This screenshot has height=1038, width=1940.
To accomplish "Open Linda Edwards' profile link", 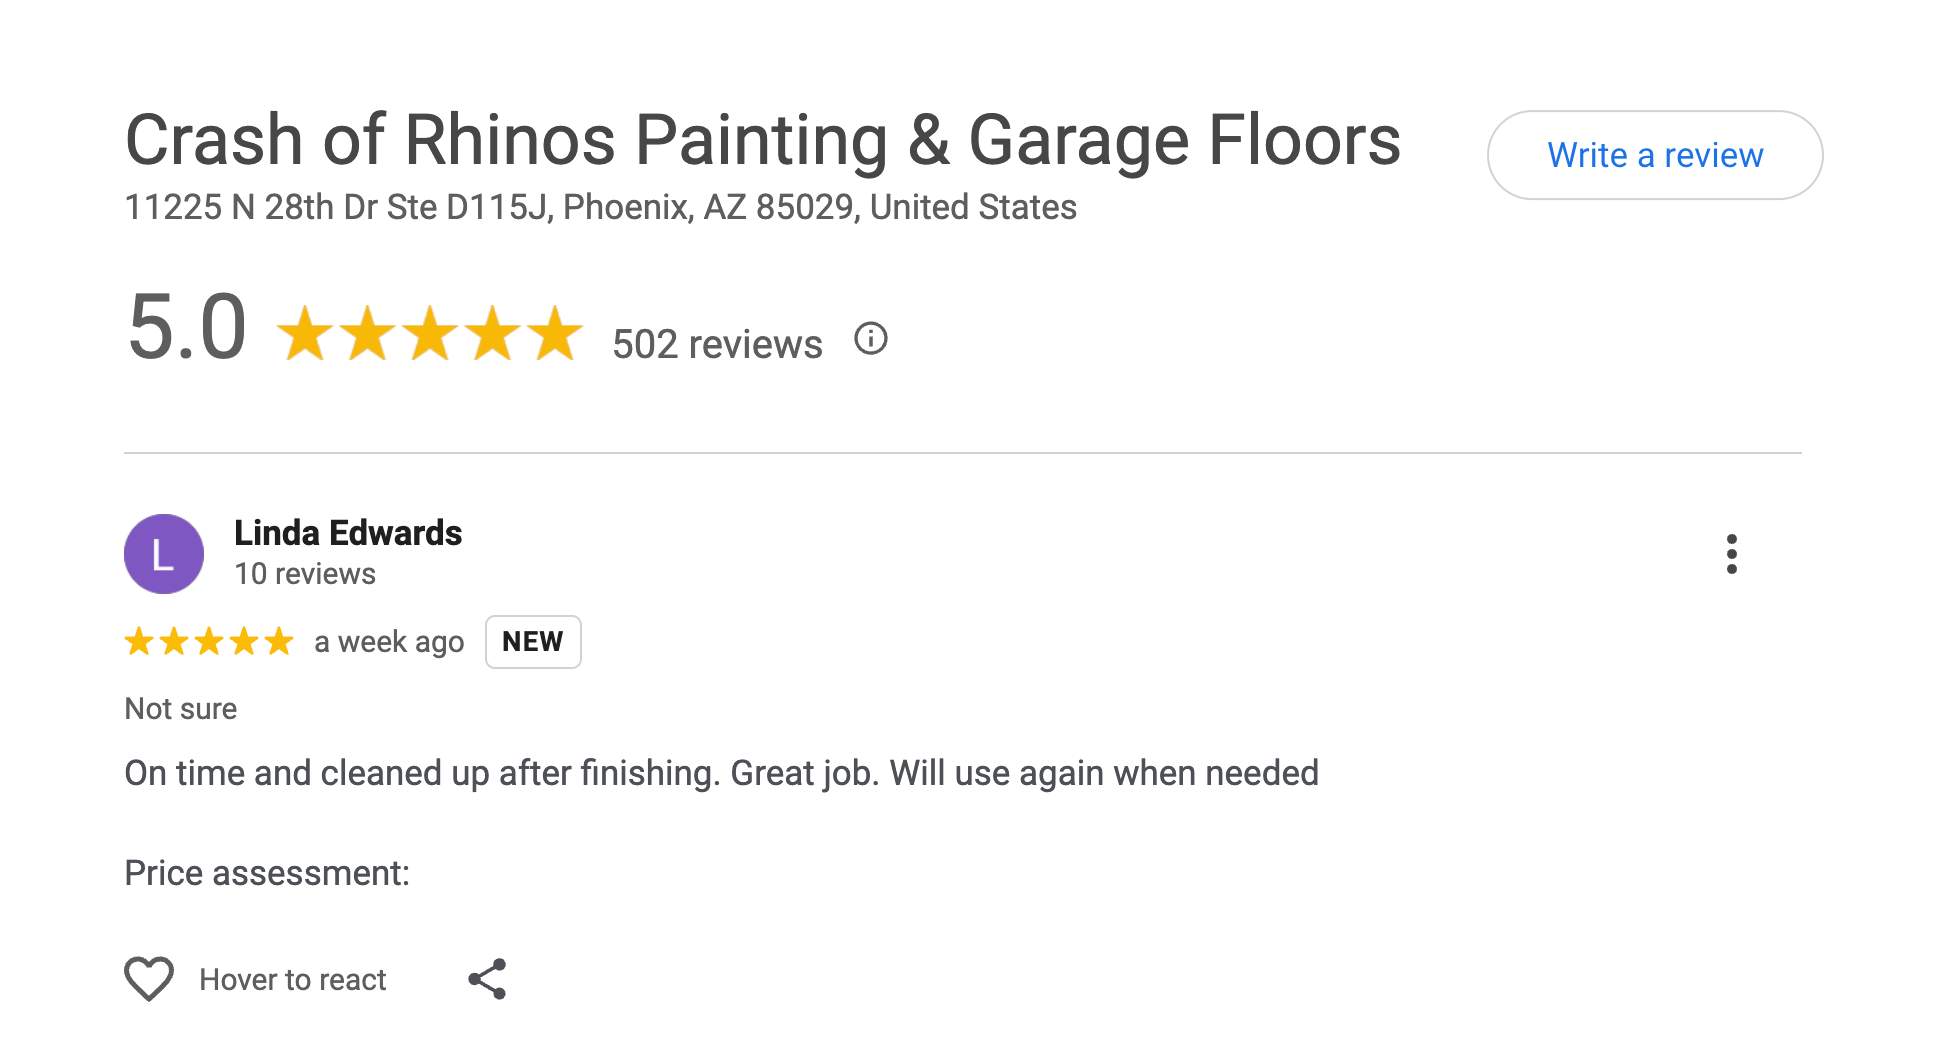I will pyautogui.click(x=347, y=533).
